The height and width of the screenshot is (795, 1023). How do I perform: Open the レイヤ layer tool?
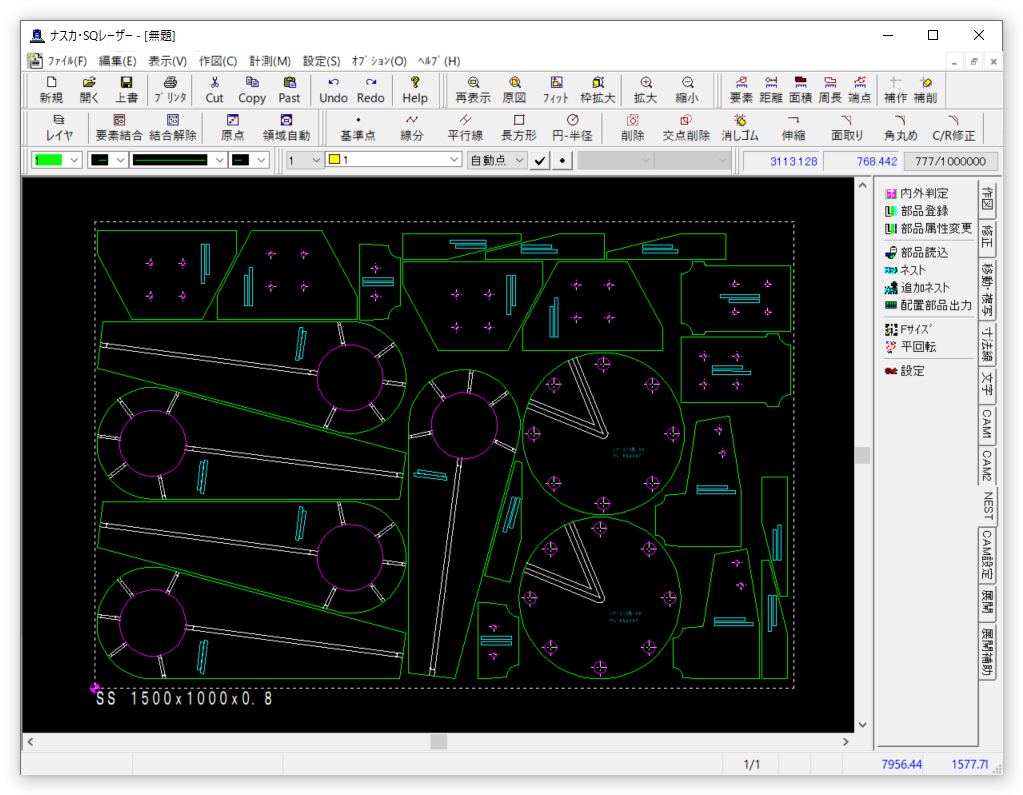(x=59, y=127)
